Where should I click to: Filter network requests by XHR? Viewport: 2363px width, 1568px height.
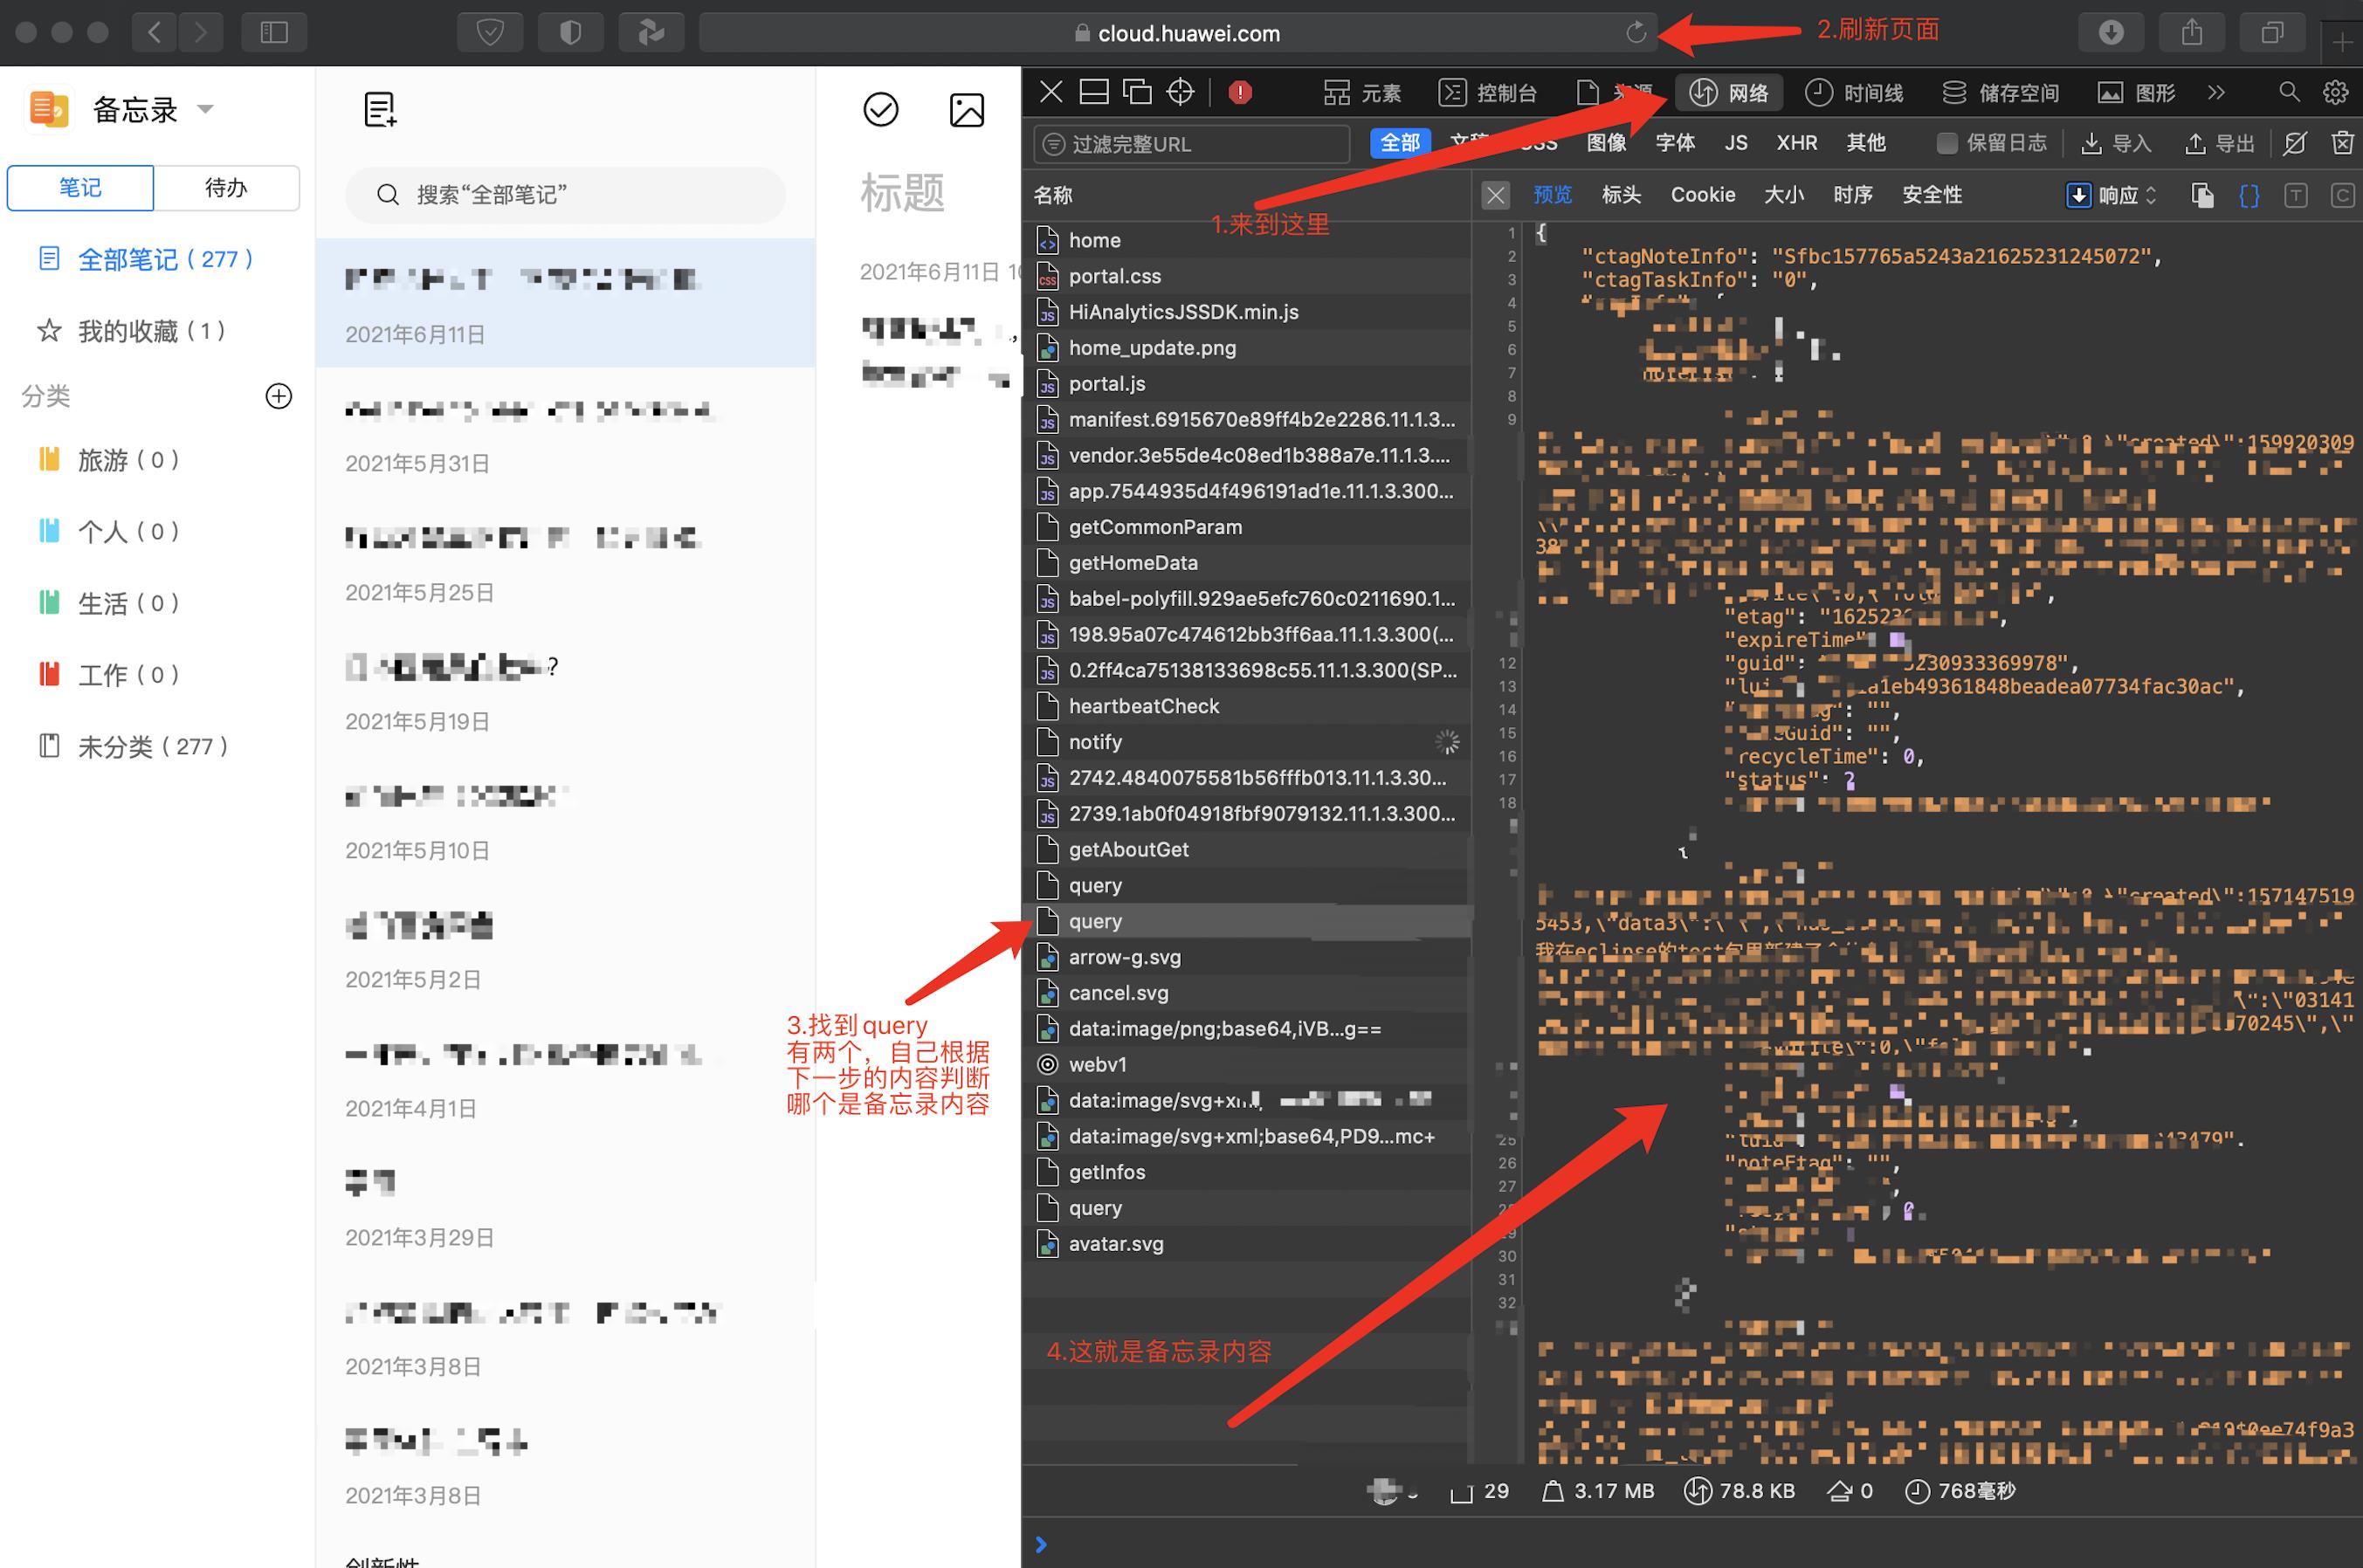1797,143
